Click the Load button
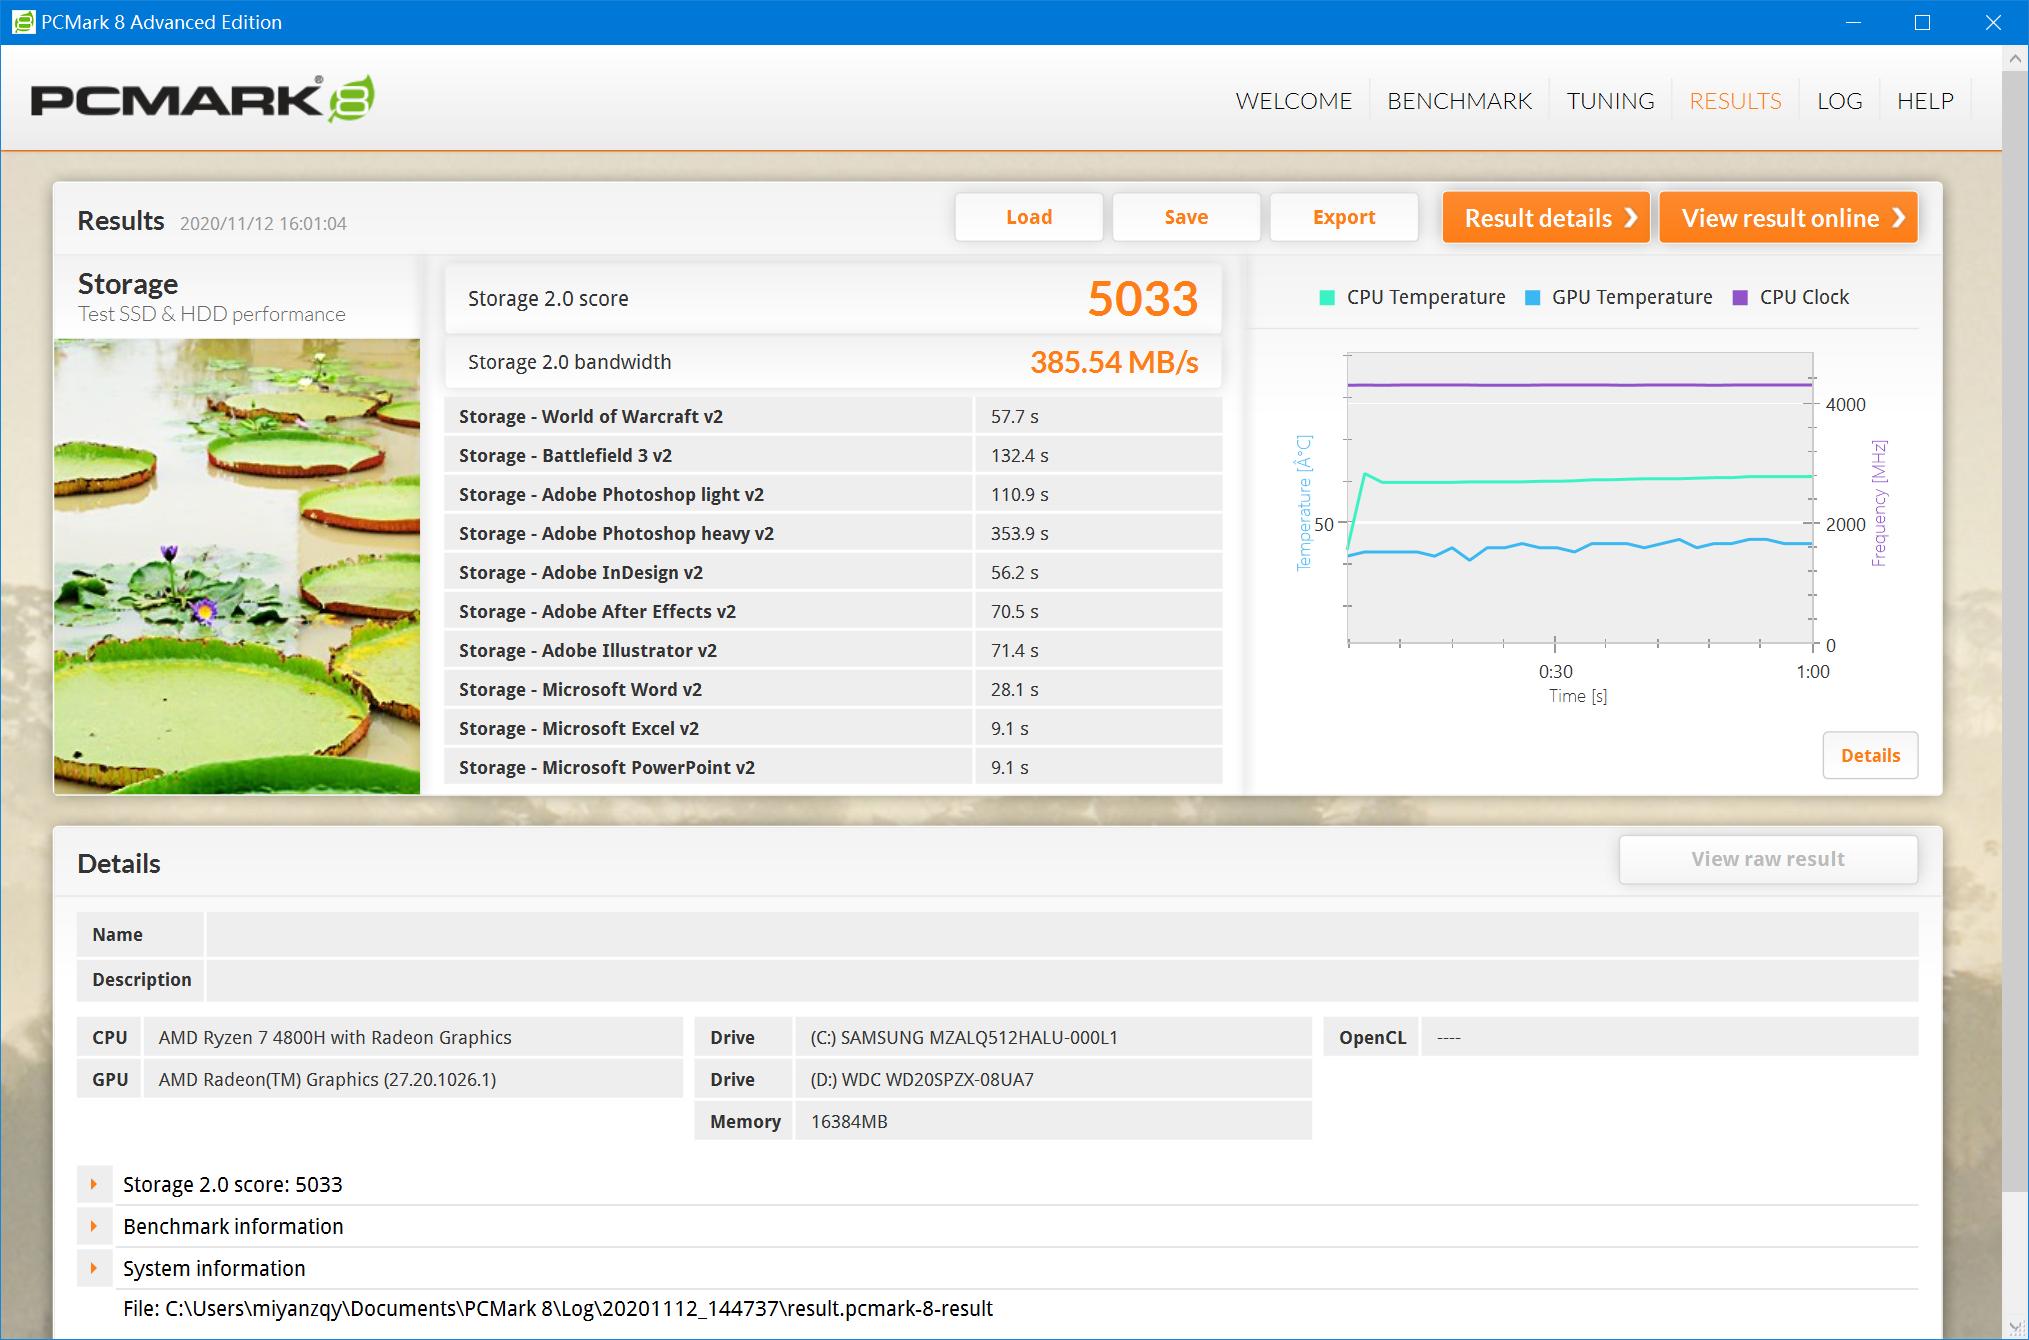Image resolution: width=2029 pixels, height=1340 pixels. coord(1028,217)
